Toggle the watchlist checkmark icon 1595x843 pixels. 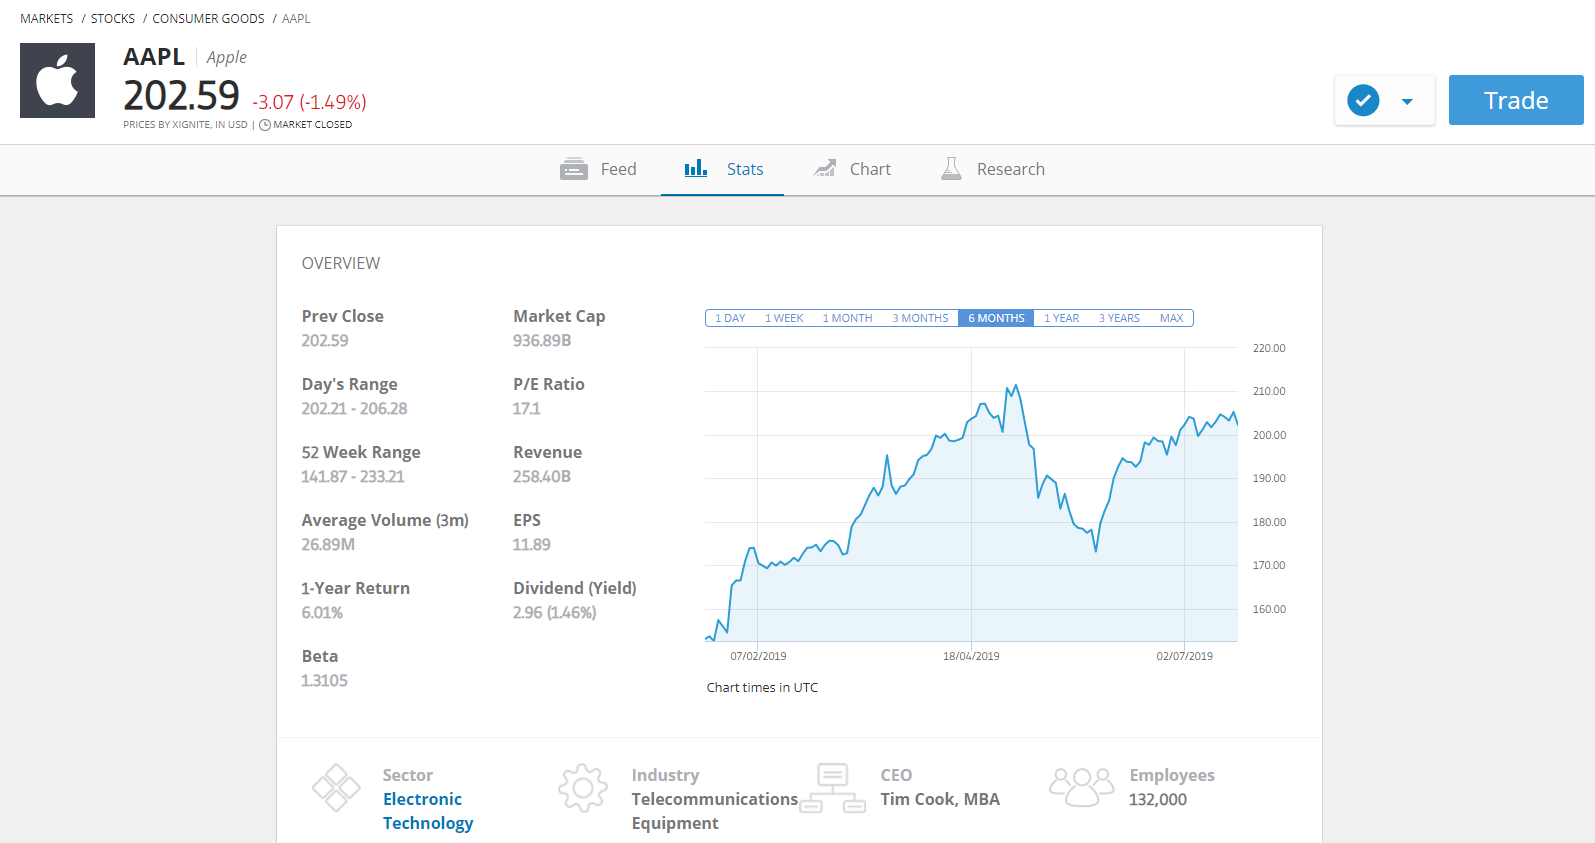[1363, 100]
